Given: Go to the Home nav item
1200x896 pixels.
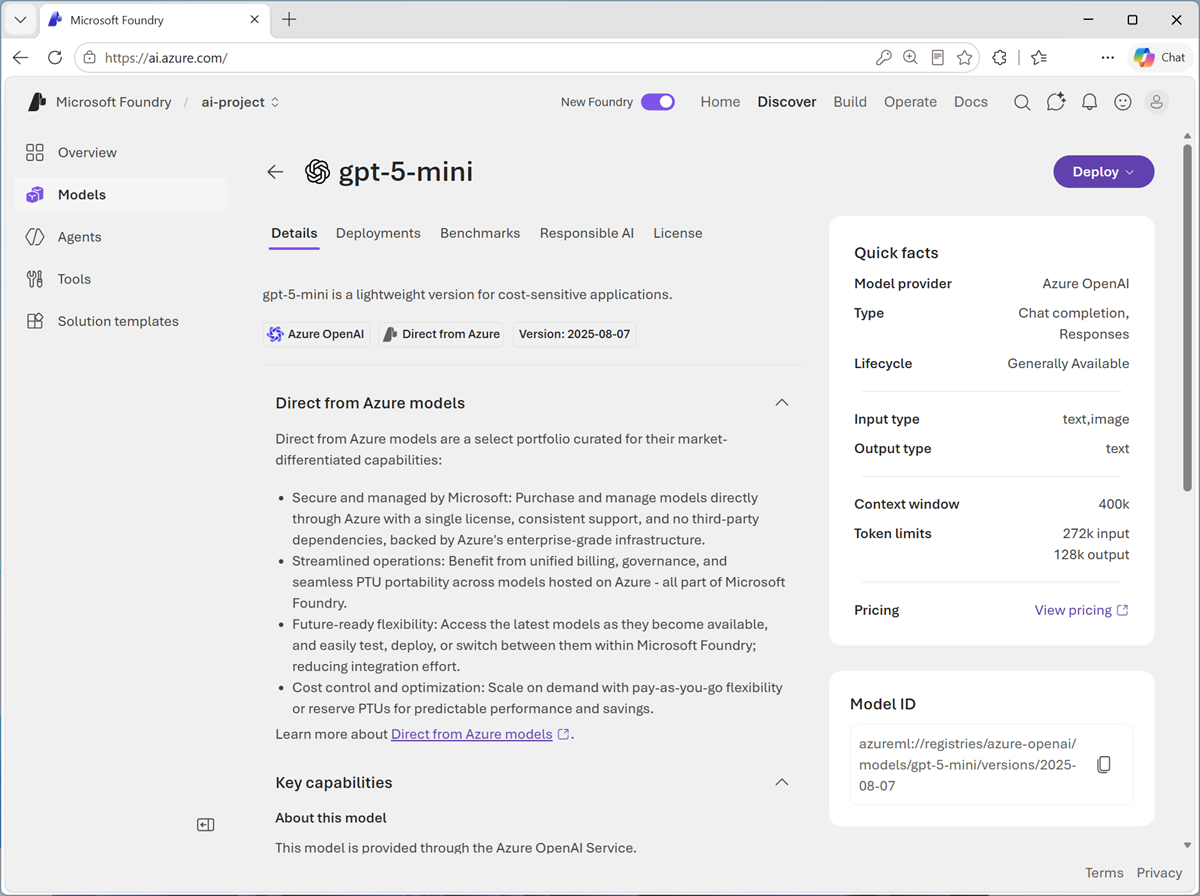Looking at the screenshot, I should pyautogui.click(x=720, y=102).
